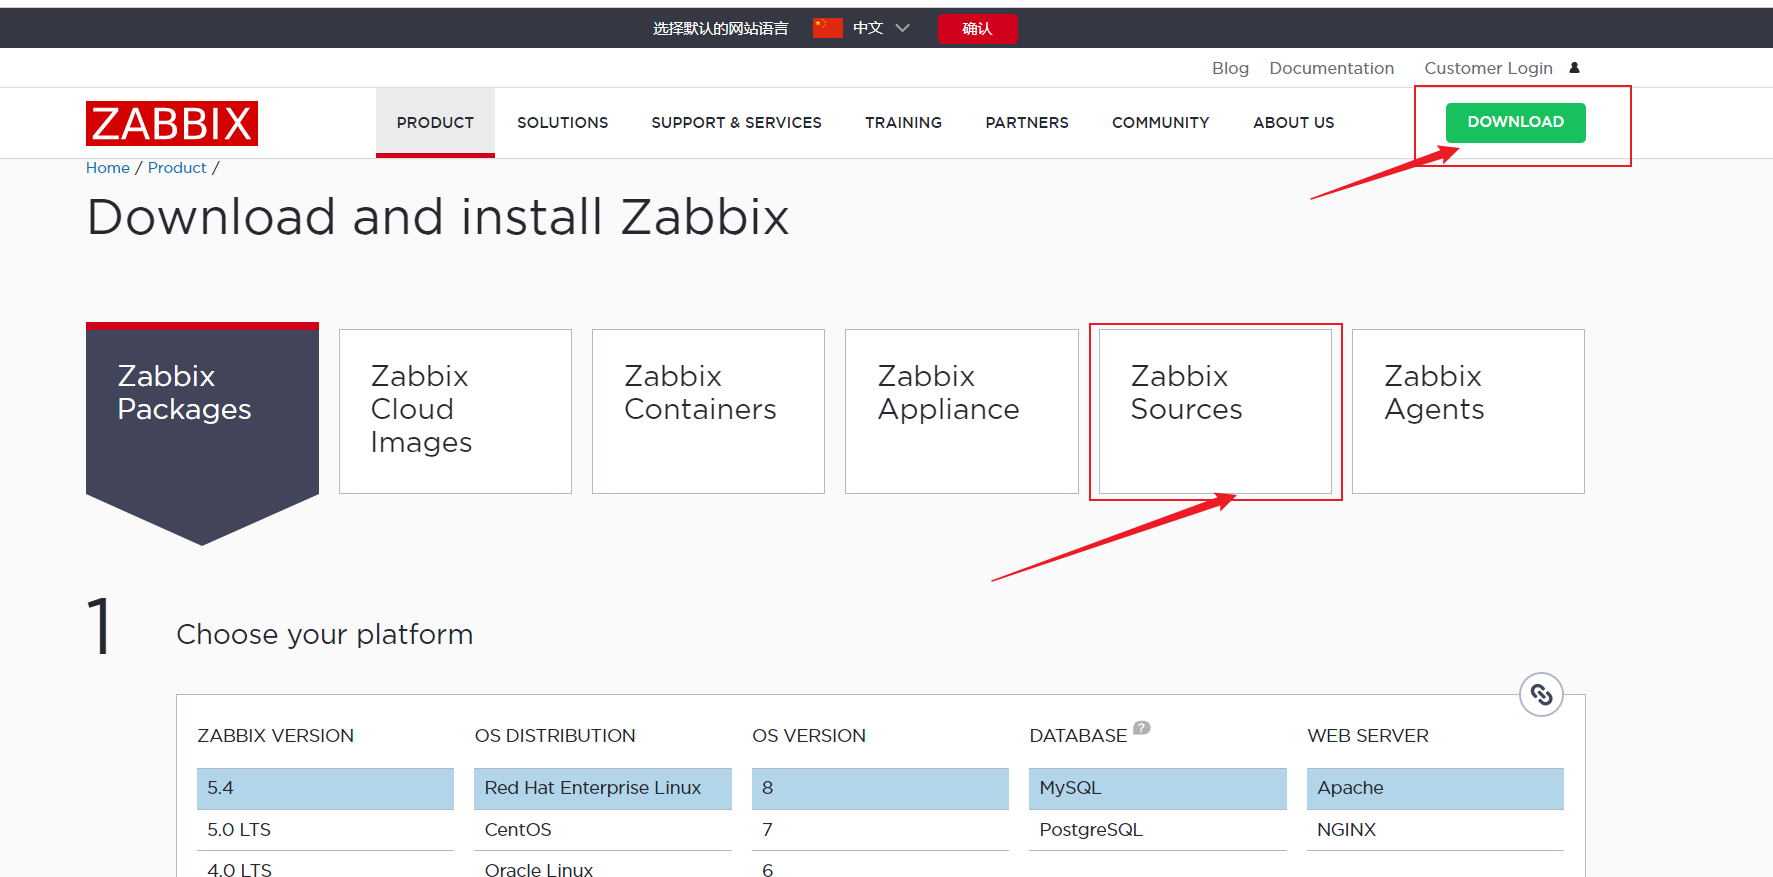
Task: Go to the Product breadcrumb link
Action: tap(177, 168)
